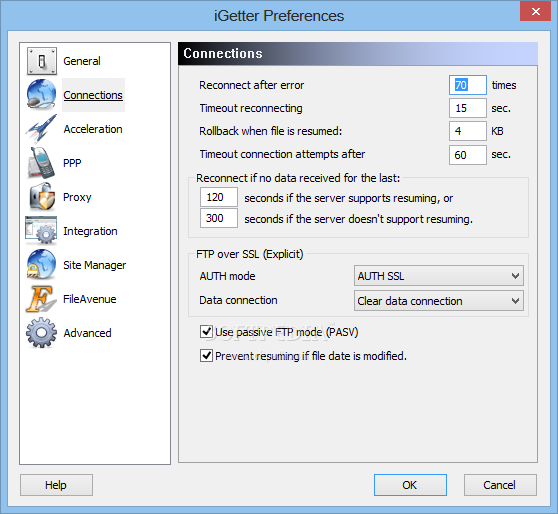Open Proxy settings via shield icon
The image size is (558, 514).
coord(42,197)
